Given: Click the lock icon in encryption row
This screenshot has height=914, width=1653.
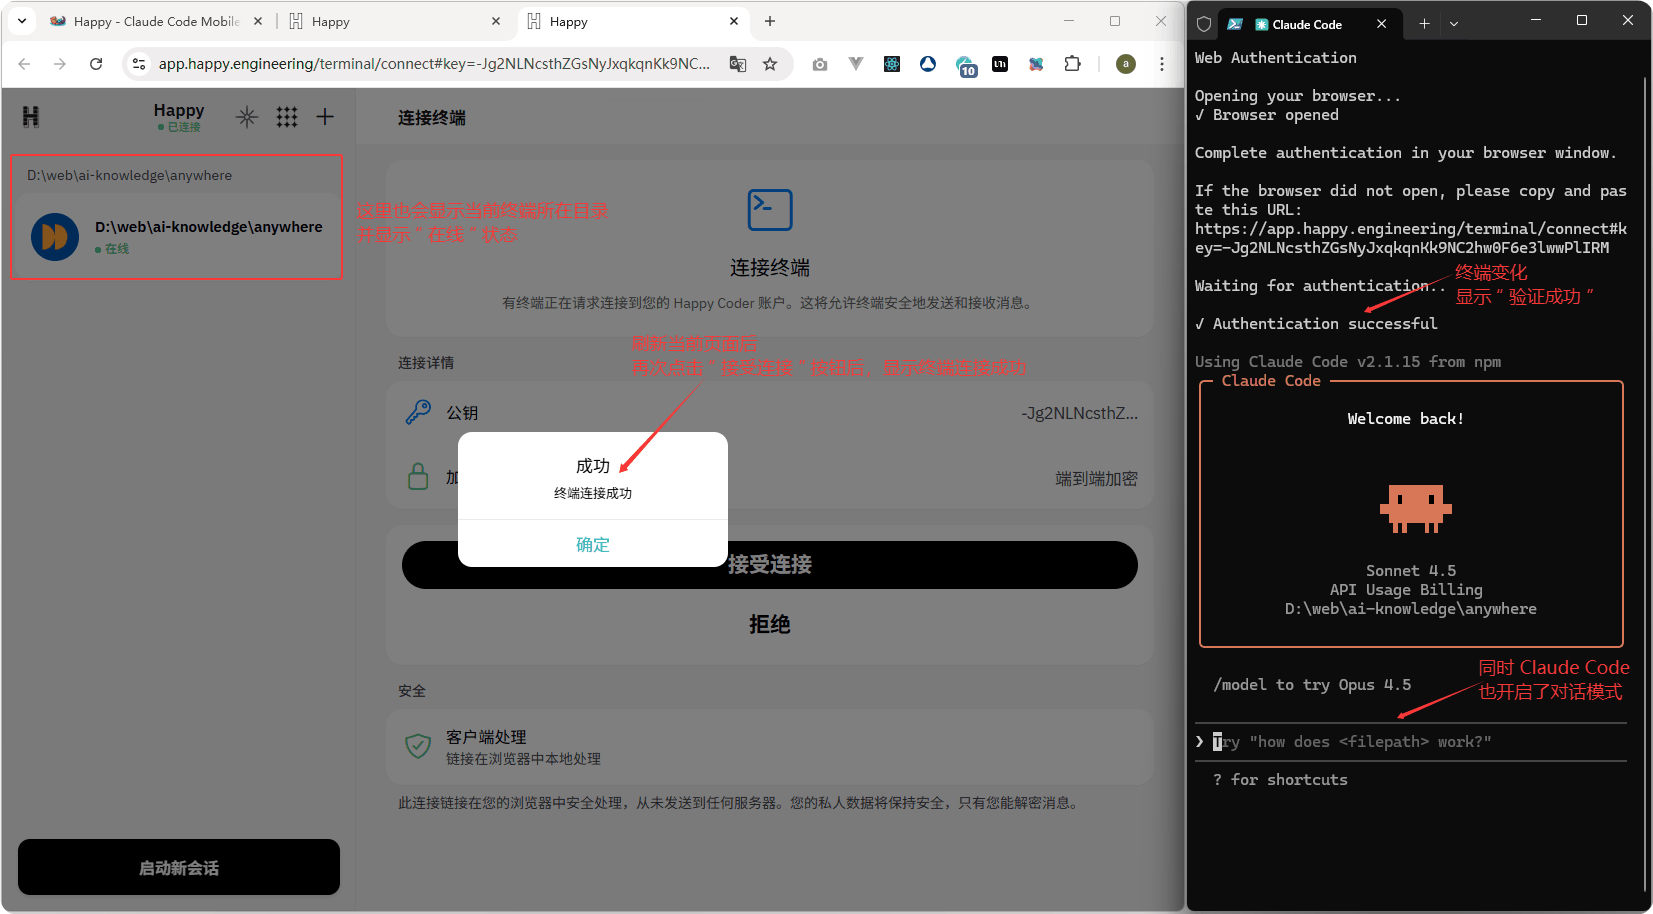Looking at the screenshot, I should point(418,476).
